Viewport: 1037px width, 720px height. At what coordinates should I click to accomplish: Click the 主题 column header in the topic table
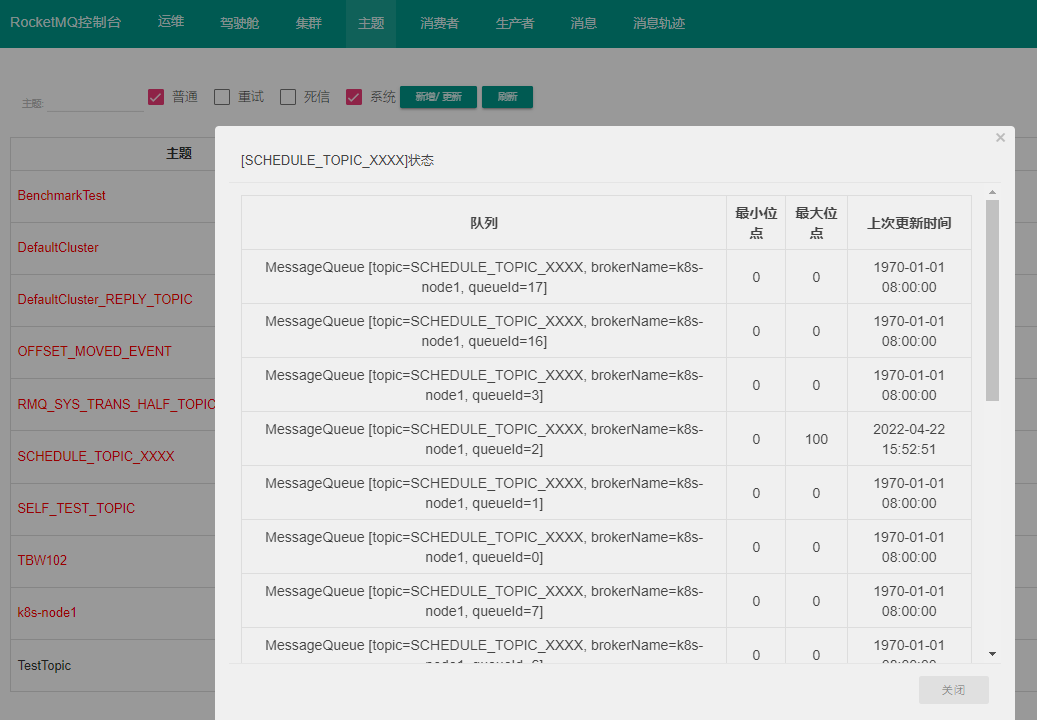pos(179,153)
